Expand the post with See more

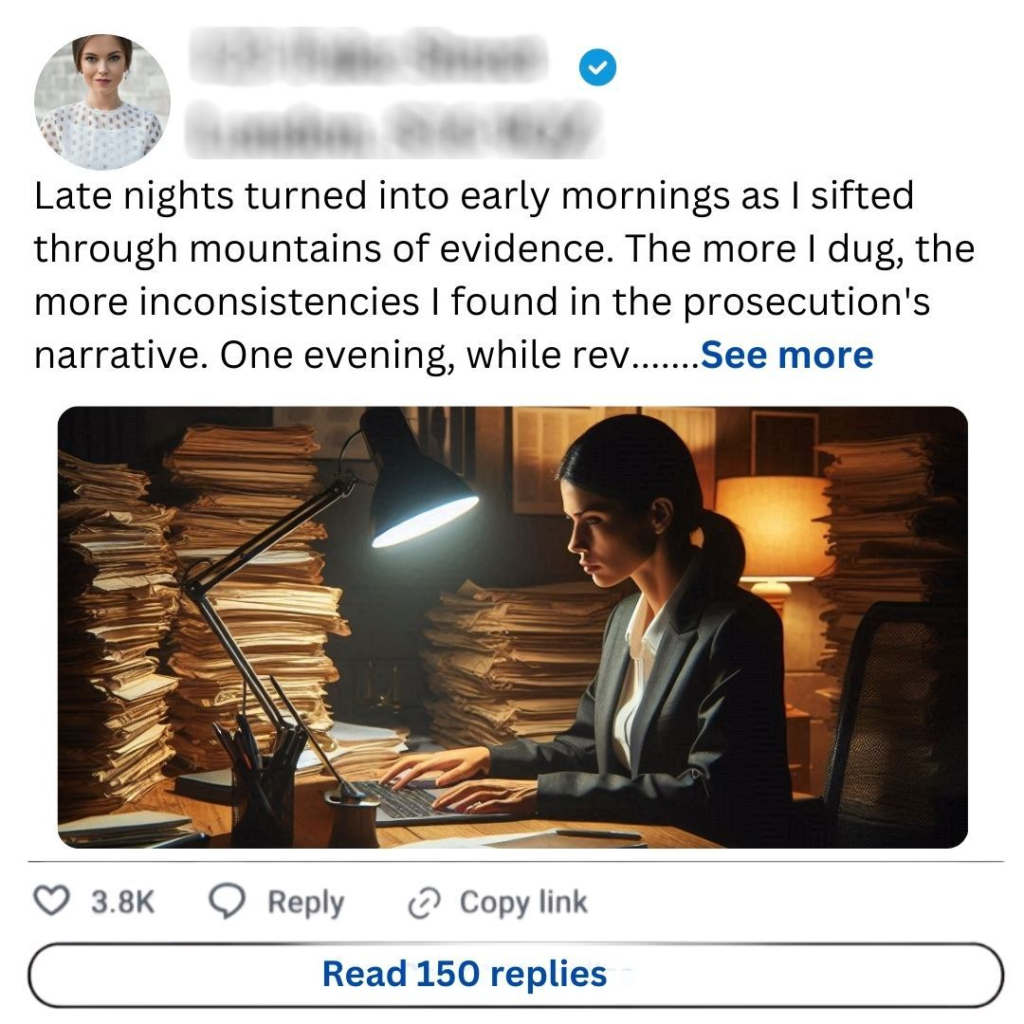tap(787, 355)
